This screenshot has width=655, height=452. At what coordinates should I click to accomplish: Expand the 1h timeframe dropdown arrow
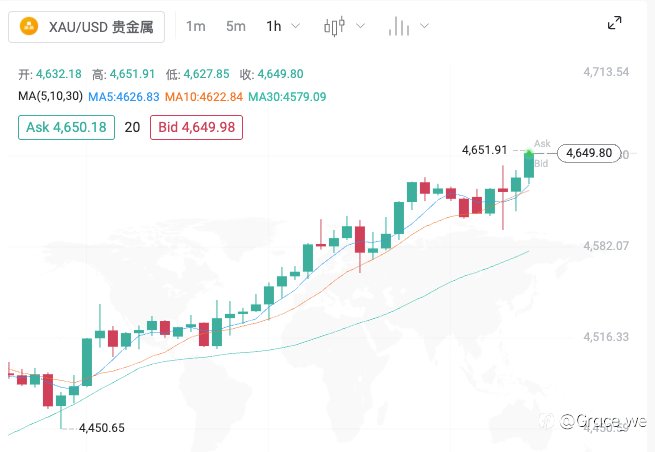click(295, 26)
